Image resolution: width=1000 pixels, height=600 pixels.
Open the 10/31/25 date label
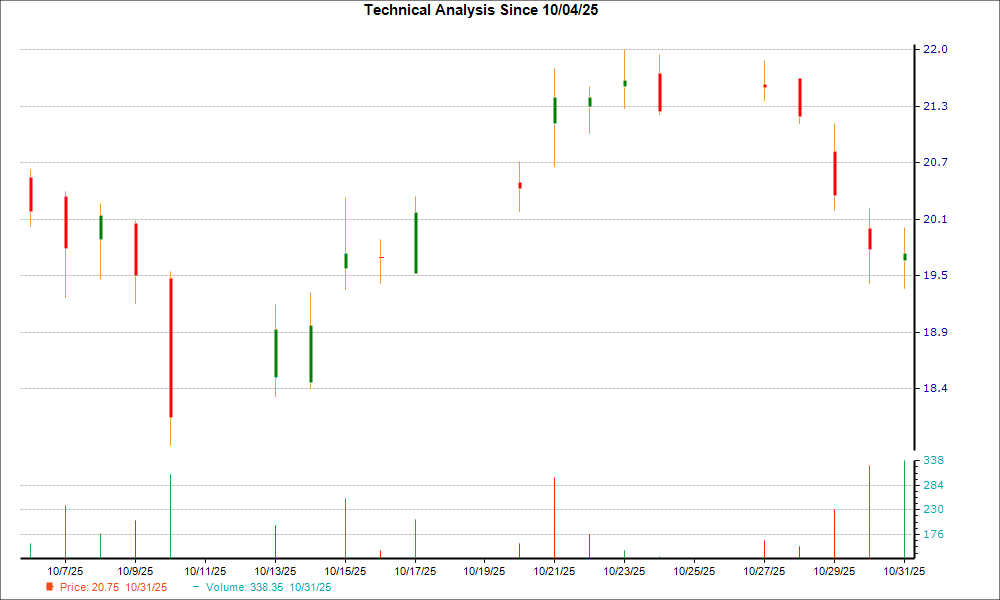pyautogui.click(x=903, y=570)
